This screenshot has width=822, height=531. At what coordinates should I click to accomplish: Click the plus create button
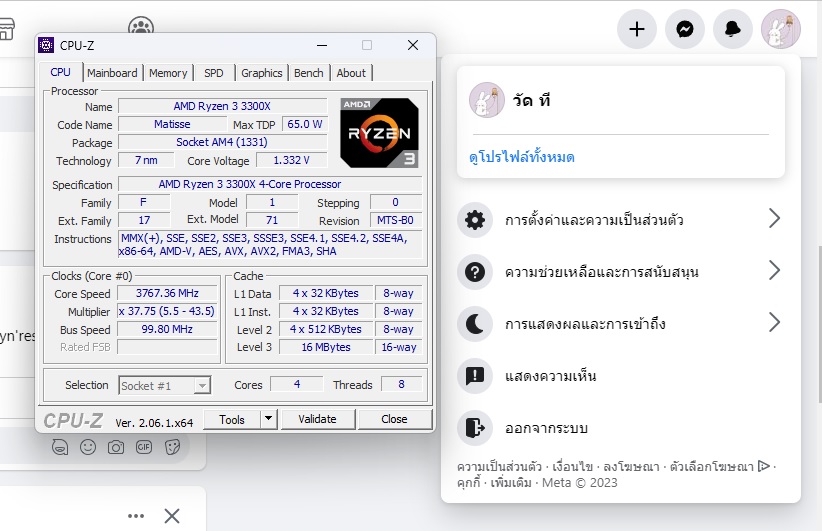point(637,29)
